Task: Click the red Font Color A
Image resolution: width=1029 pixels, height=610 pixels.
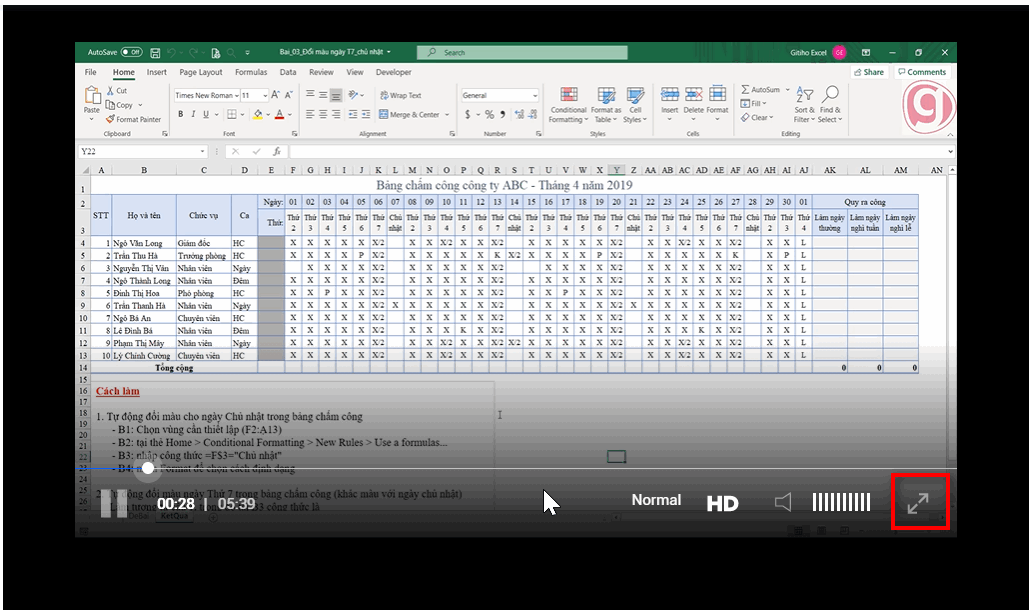Action: (x=280, y=114)
